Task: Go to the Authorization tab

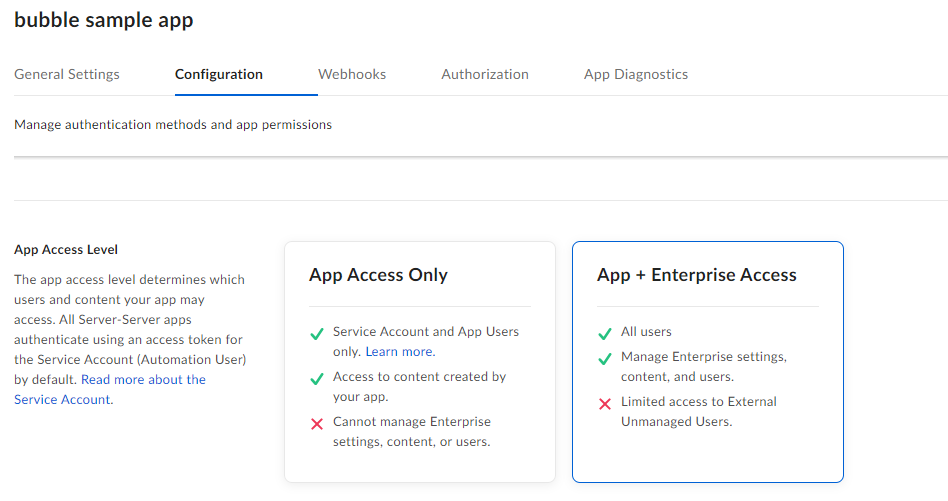Action: pos(485,74)
